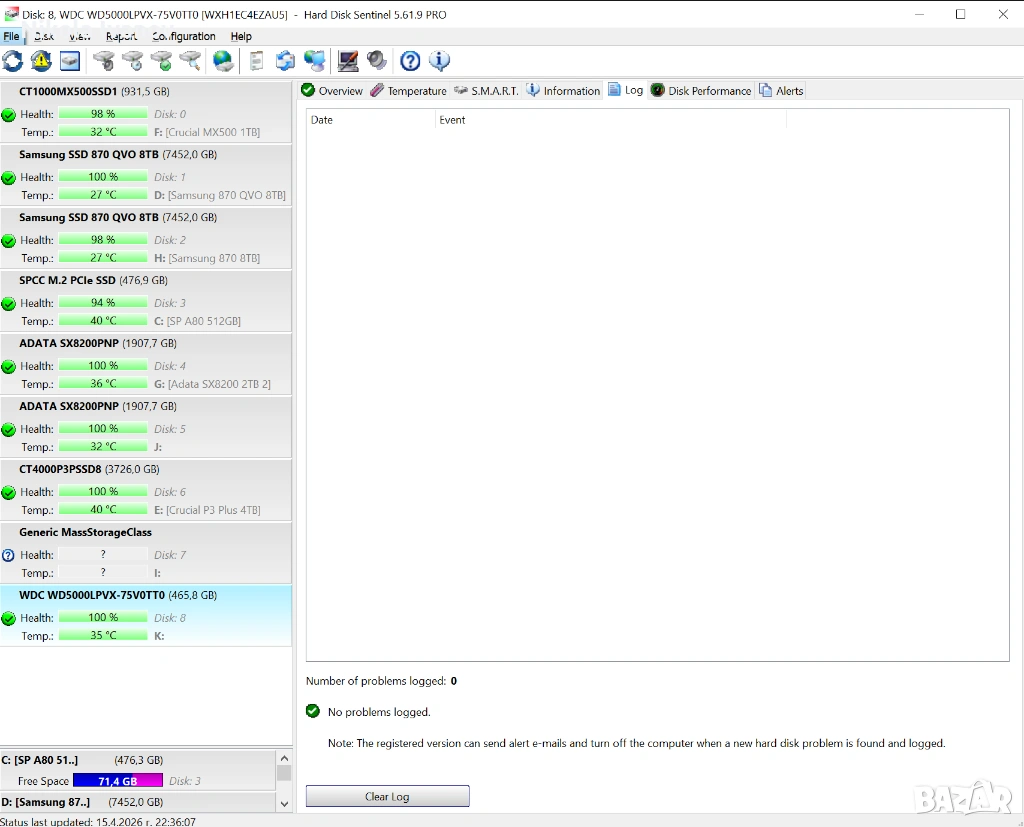The height and width of the screenshot is (827, 1024).
Task: Select the Generic MassStorageClass disk entry
Action: point(146,553)
